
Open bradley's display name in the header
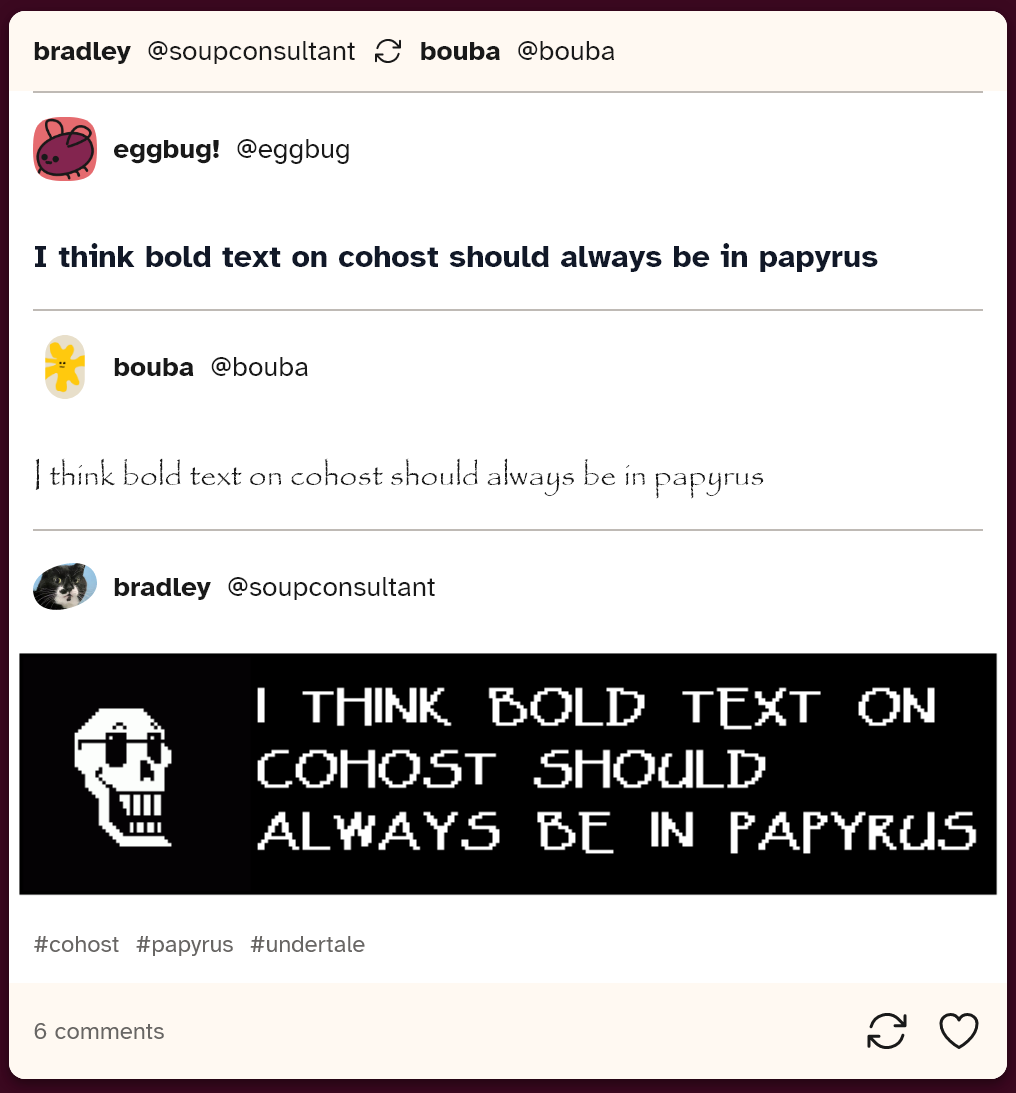pyautogui.click(x=82, y=52)
